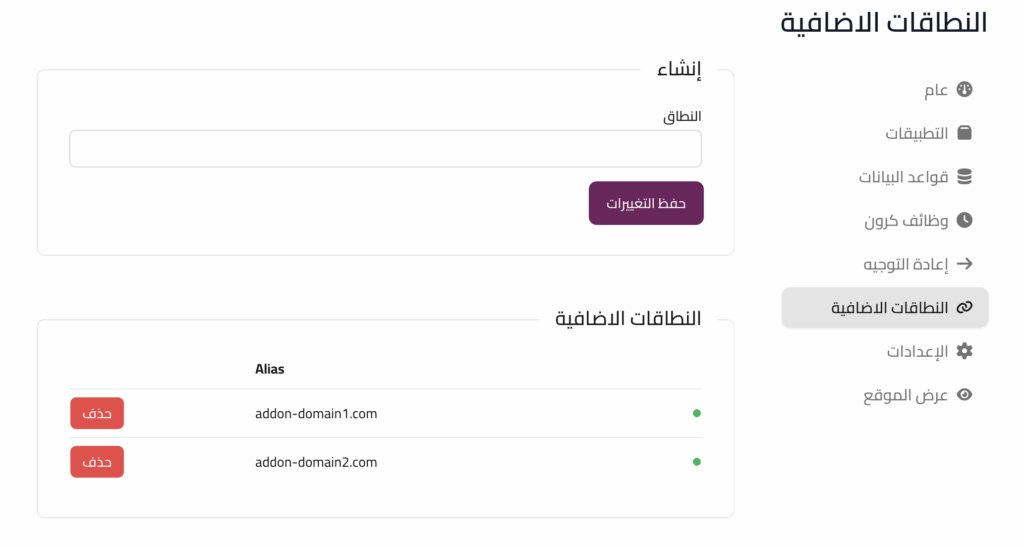
Task: Click the addon-domain2.com alias text
Action: (316, 462)
